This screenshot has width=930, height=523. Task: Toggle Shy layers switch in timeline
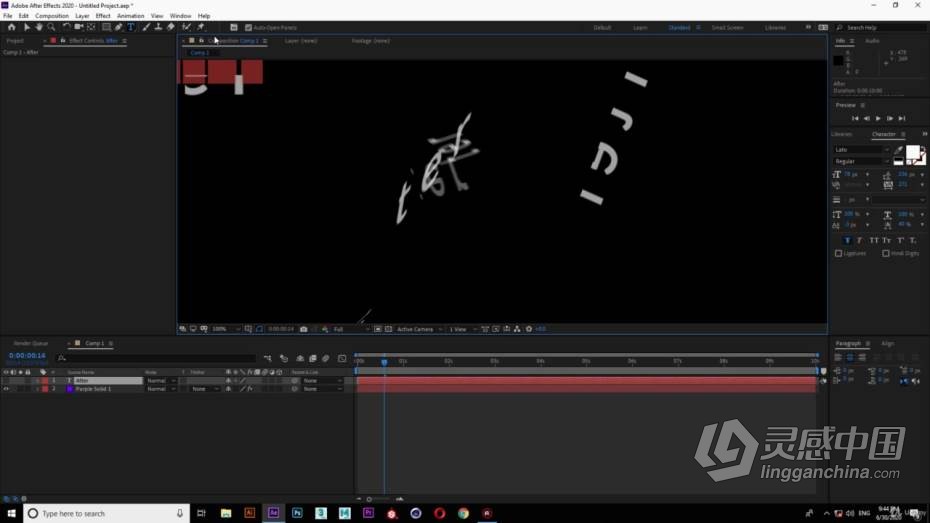pos(300,359)
